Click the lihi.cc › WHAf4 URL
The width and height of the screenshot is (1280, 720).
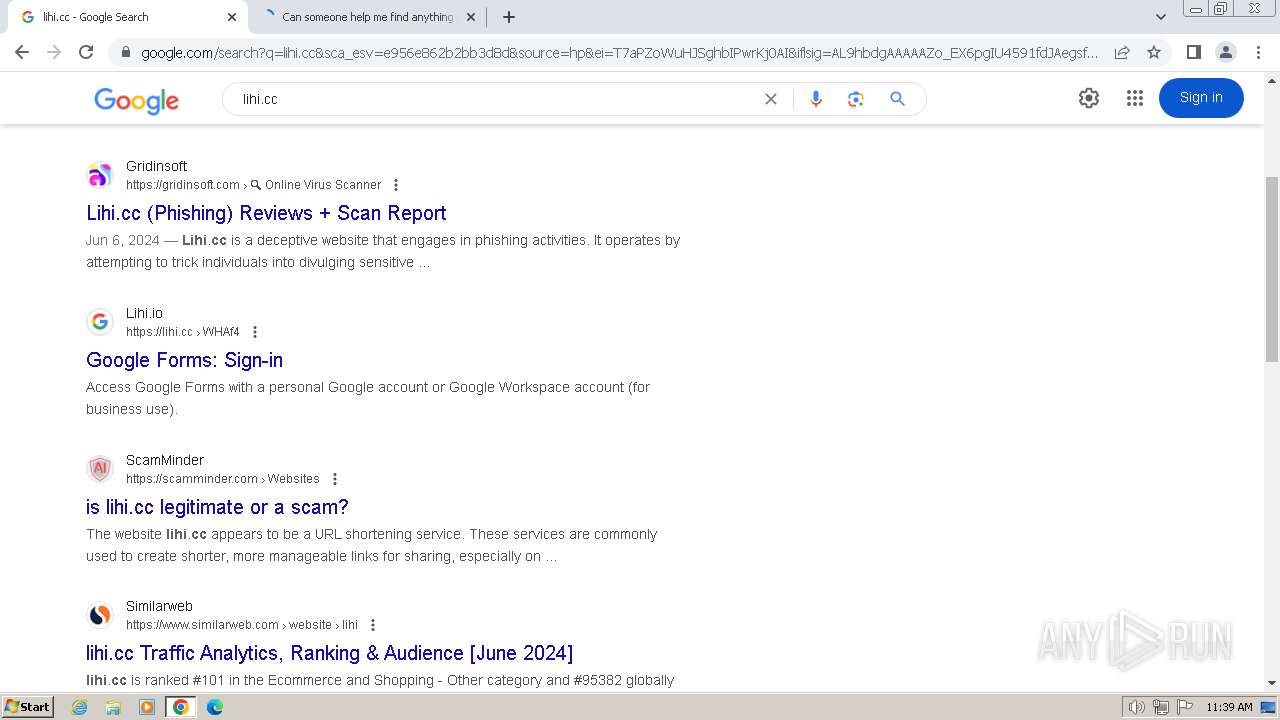click(x=183, y=332)
